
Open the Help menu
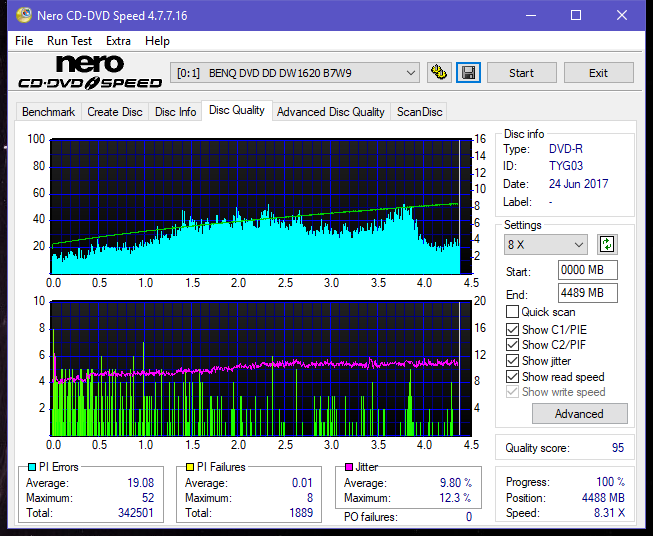(x=157, y=41)
